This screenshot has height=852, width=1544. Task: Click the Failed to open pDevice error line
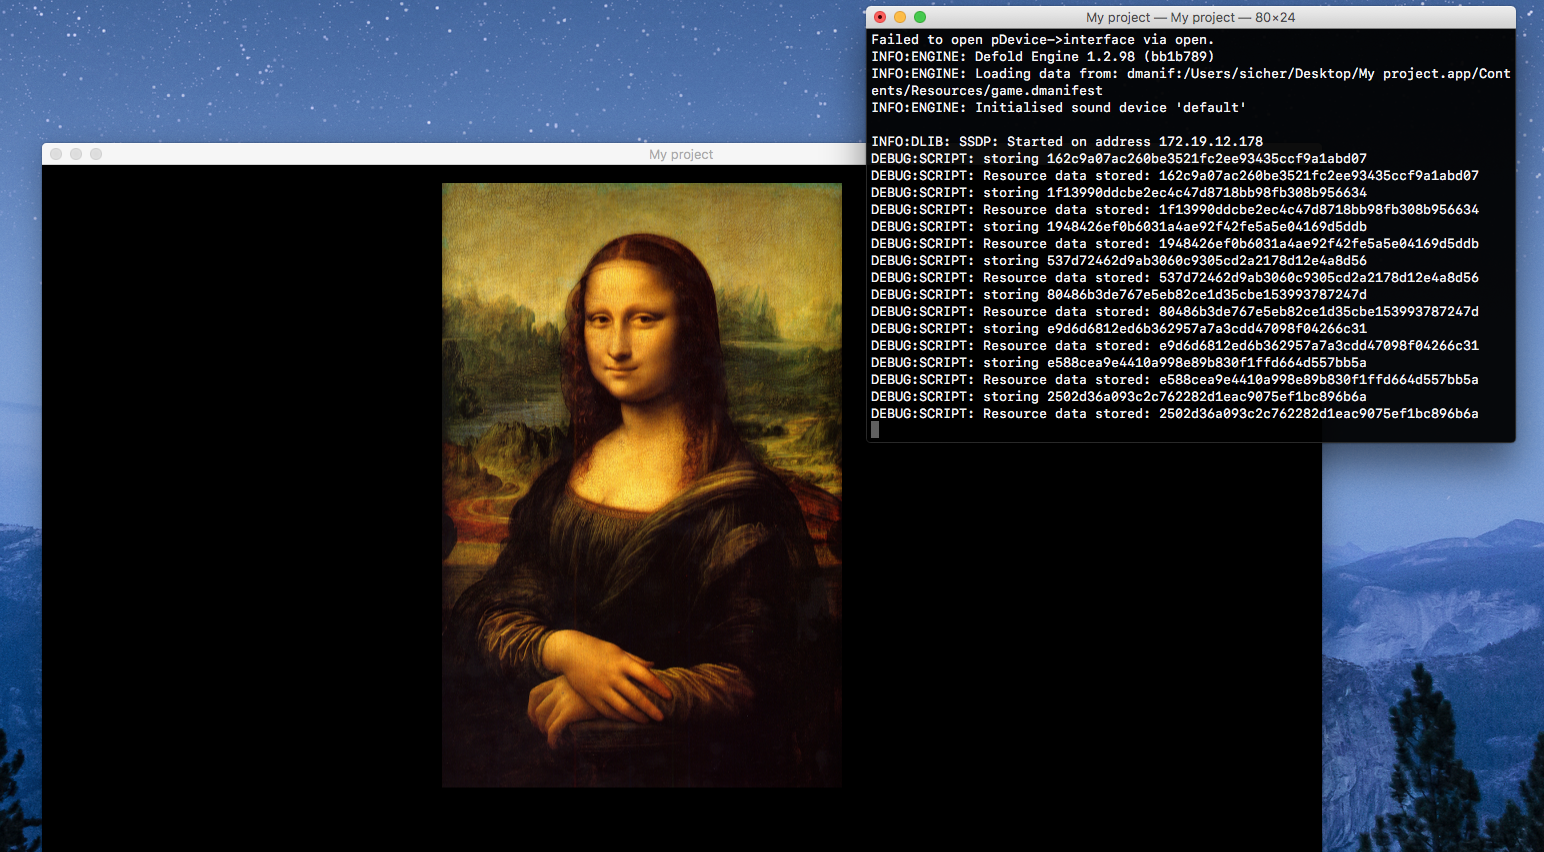coord(1040,39)
